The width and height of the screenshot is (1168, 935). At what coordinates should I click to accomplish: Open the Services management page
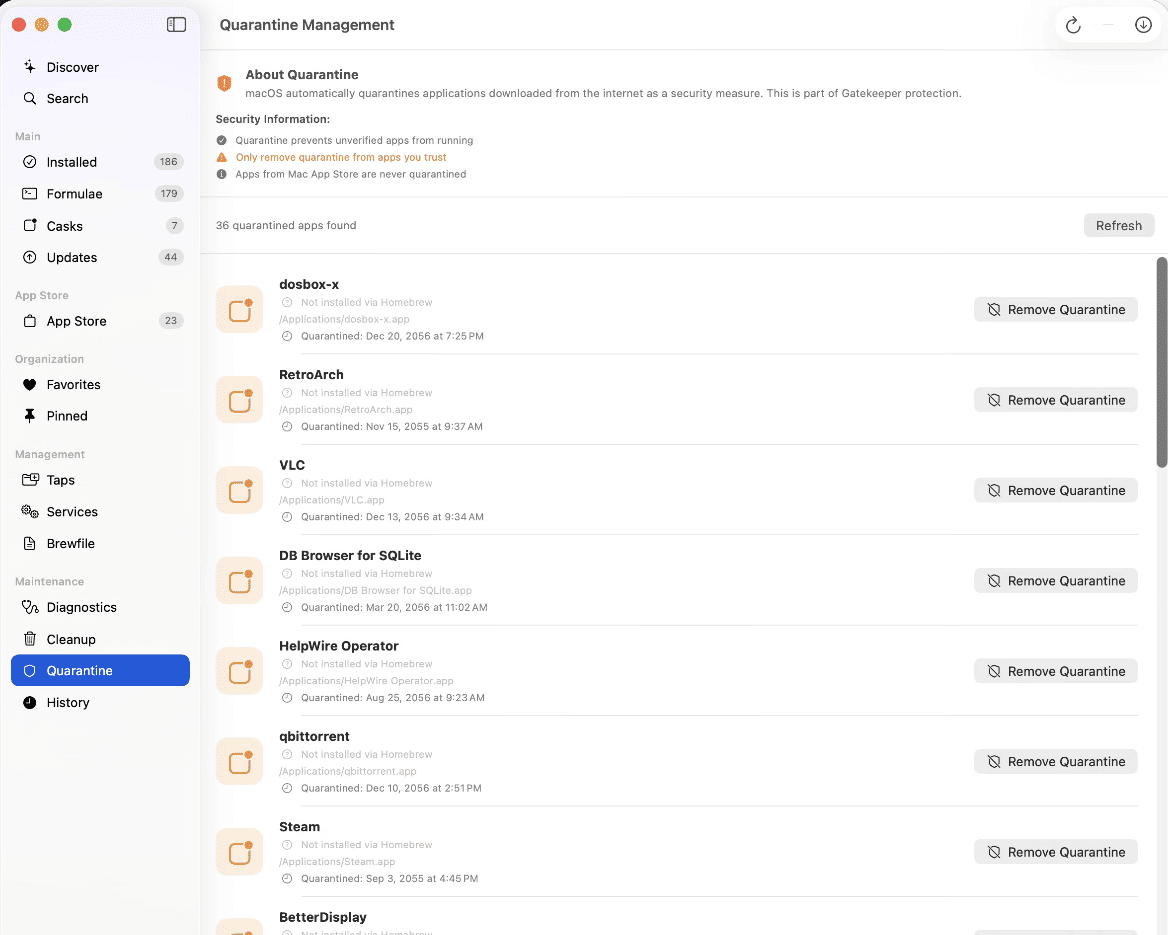pos(72,512)
